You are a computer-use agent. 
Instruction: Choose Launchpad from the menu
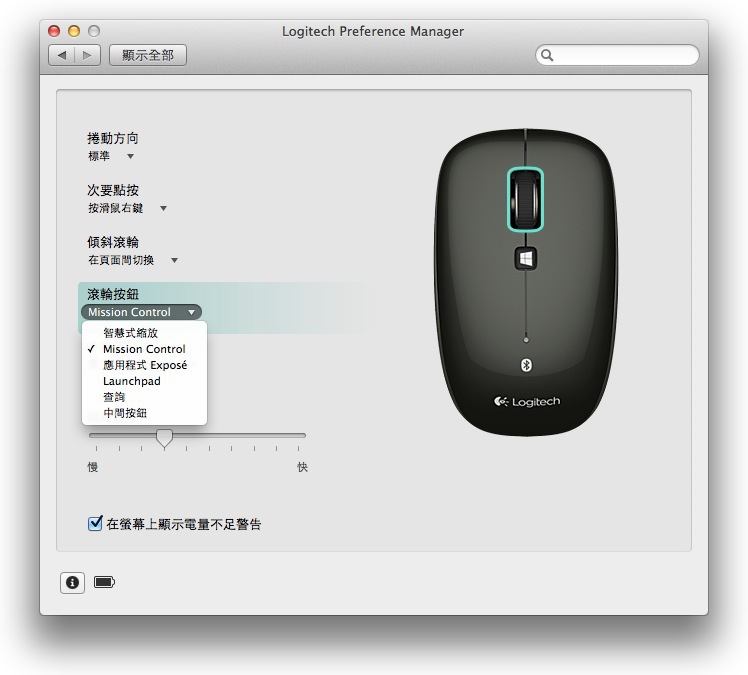coord(145,381)
